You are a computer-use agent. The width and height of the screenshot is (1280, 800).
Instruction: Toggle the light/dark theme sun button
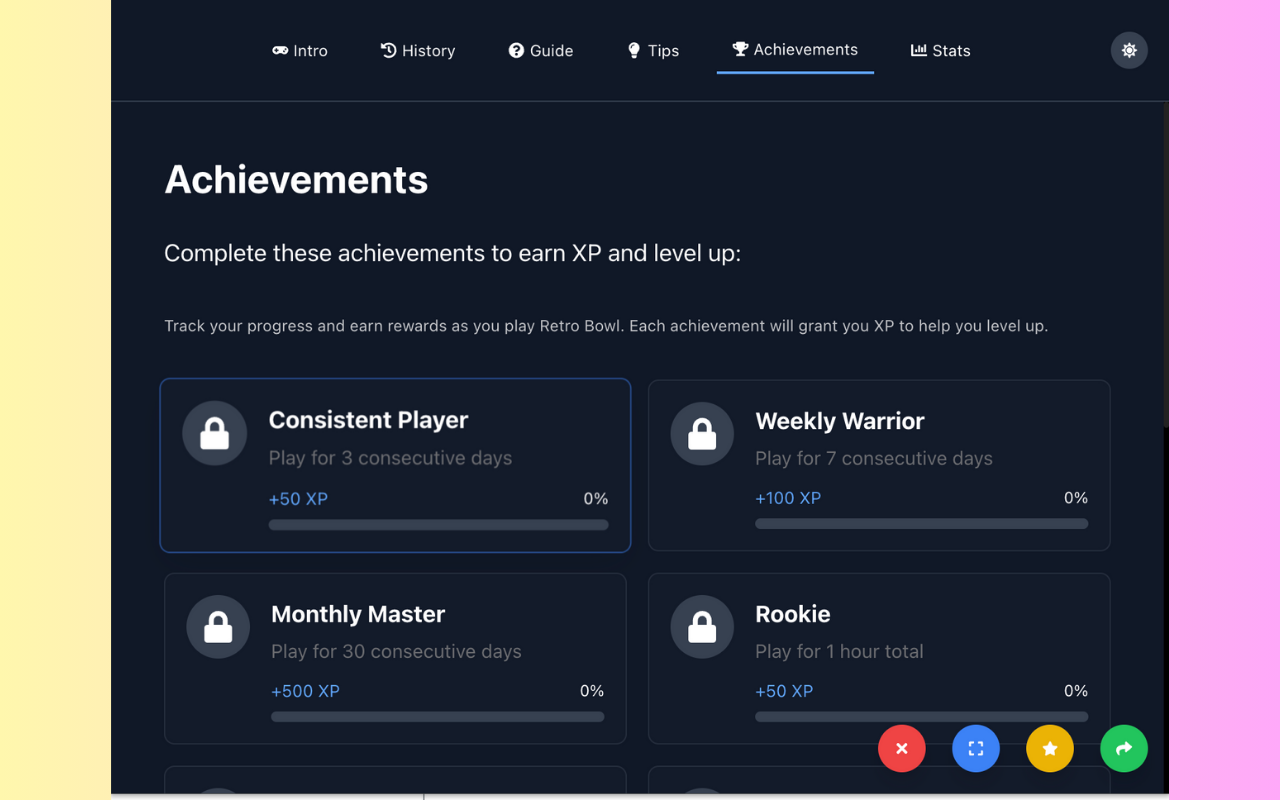click(x=1129, y=50)
